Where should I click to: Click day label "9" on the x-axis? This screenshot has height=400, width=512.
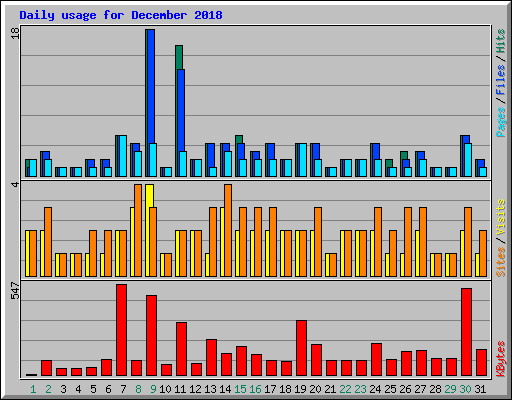point(153,389)
